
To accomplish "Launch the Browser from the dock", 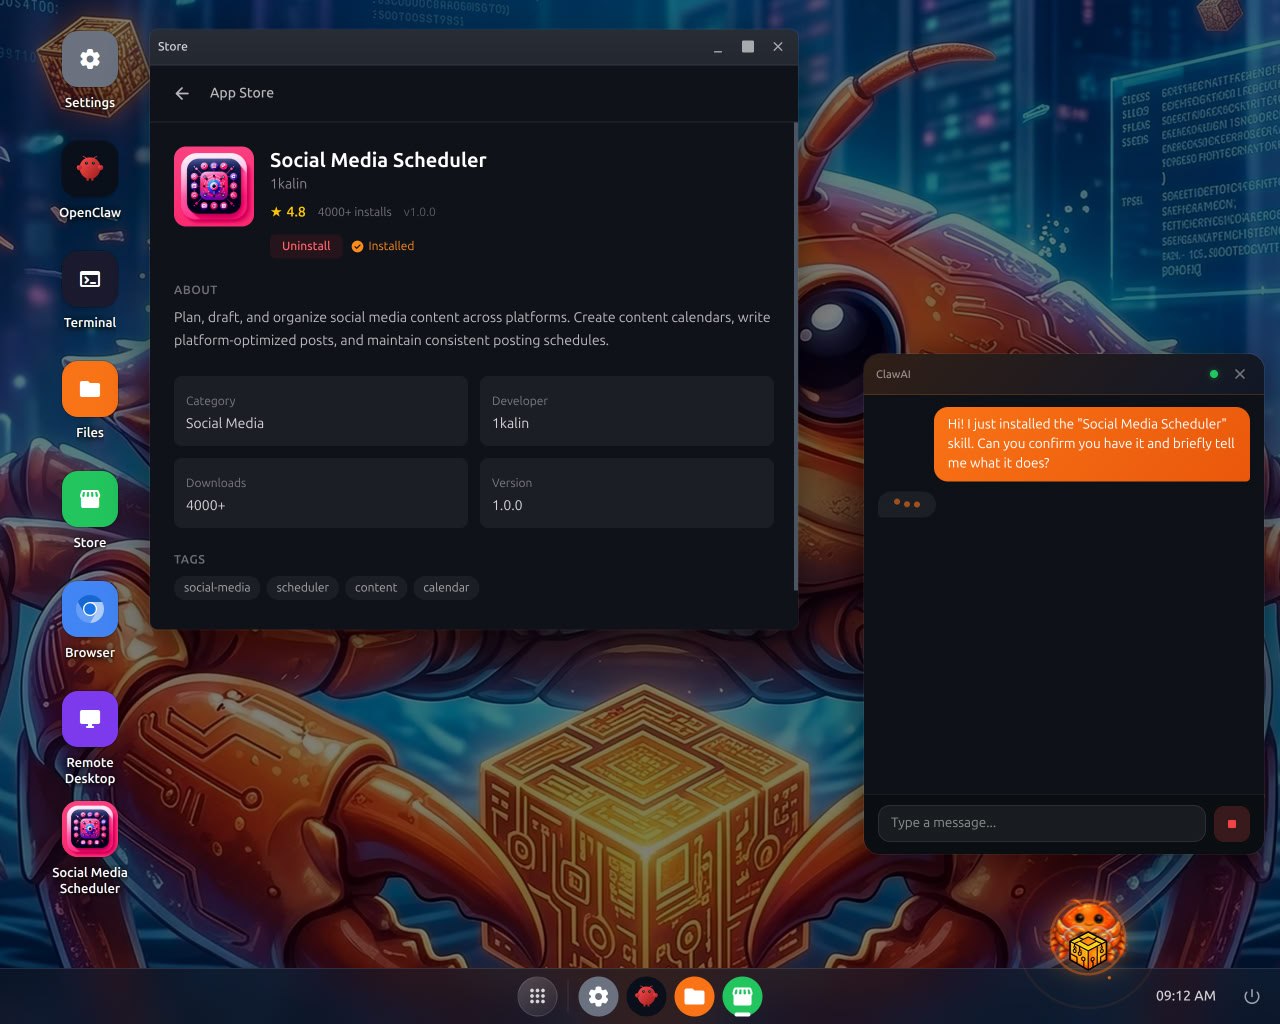I will (89, 609).
